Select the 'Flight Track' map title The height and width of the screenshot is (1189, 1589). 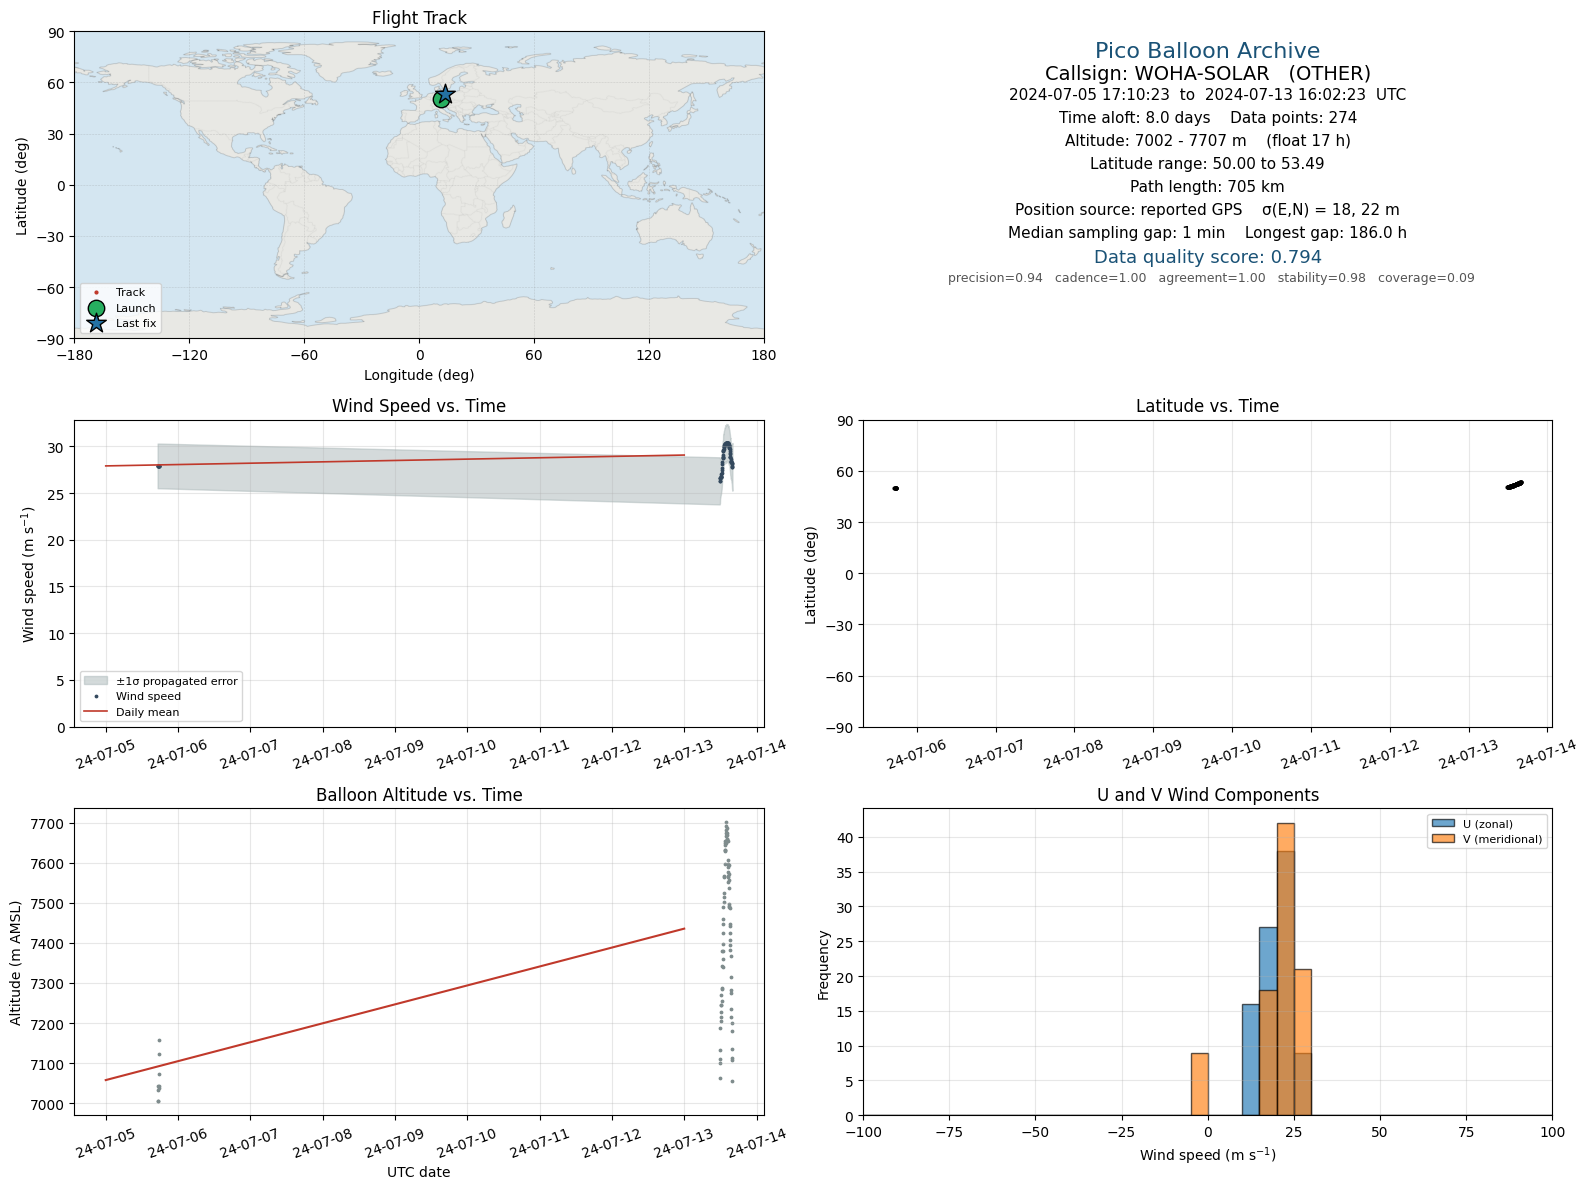coord(419,18)
